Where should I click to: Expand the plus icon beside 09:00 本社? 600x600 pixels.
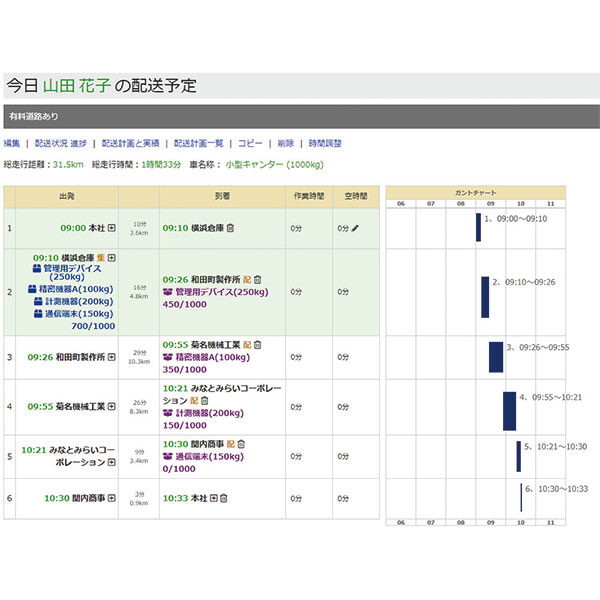pyautogui.click(x=111, y=228)
